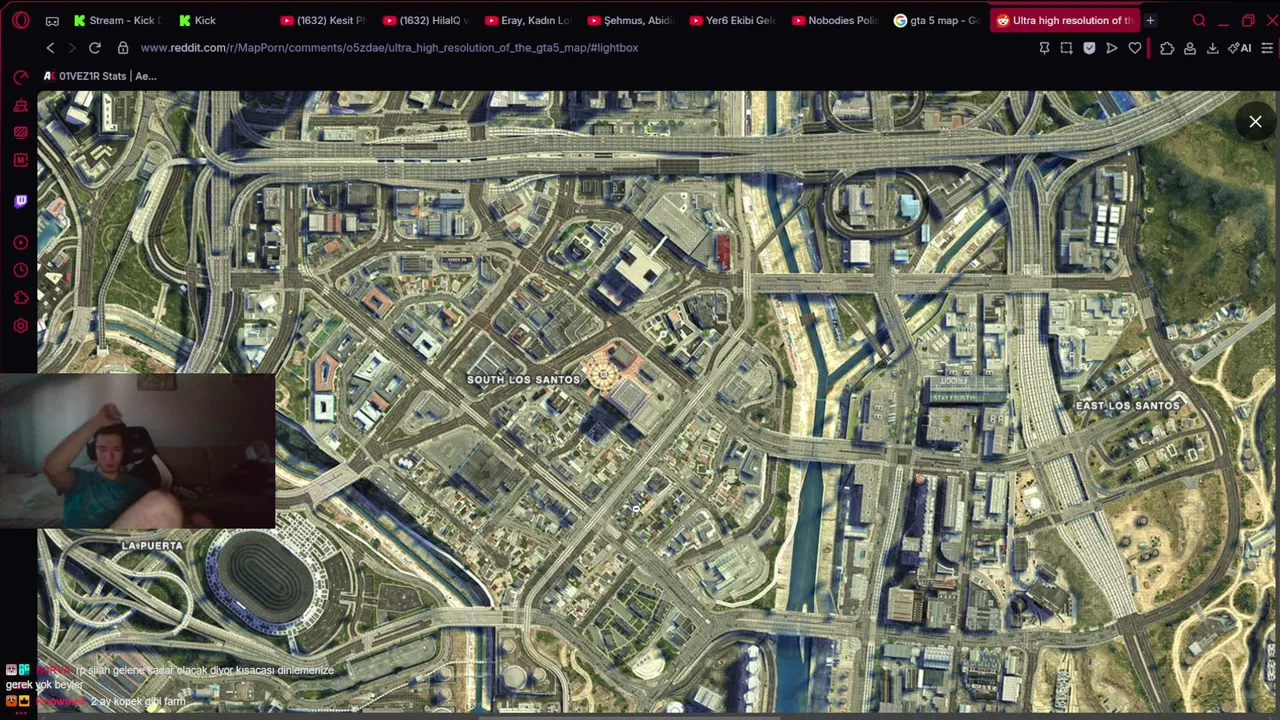Add page to bookmarks heart
Image resolution: width=1280 pixels, height=720 pixels.
coord(1135,48)
